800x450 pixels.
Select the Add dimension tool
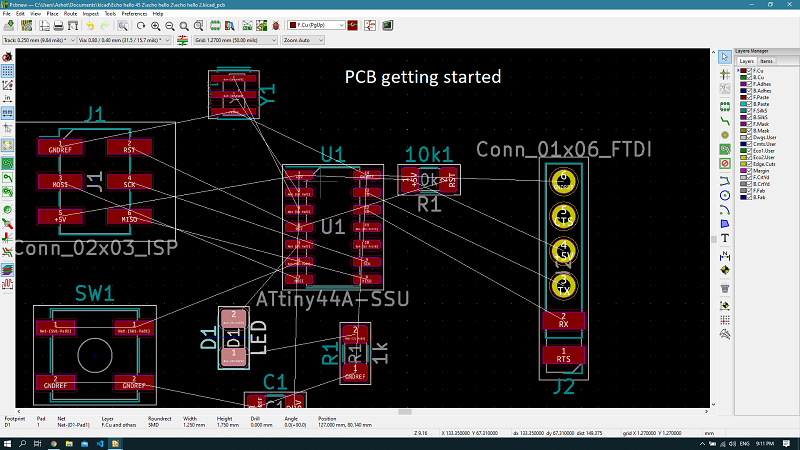(x=724, y=256)
